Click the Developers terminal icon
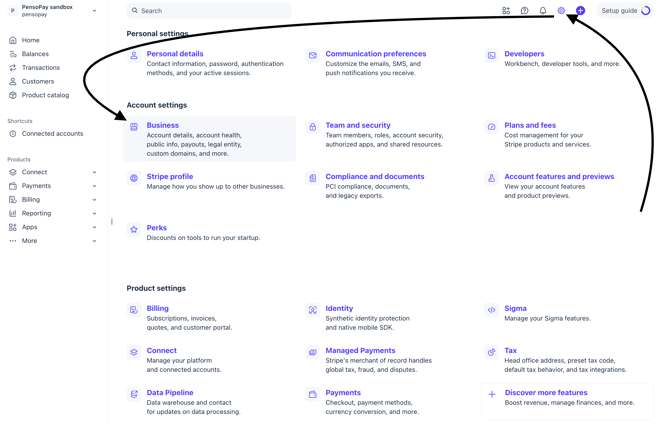 [491, 56]
